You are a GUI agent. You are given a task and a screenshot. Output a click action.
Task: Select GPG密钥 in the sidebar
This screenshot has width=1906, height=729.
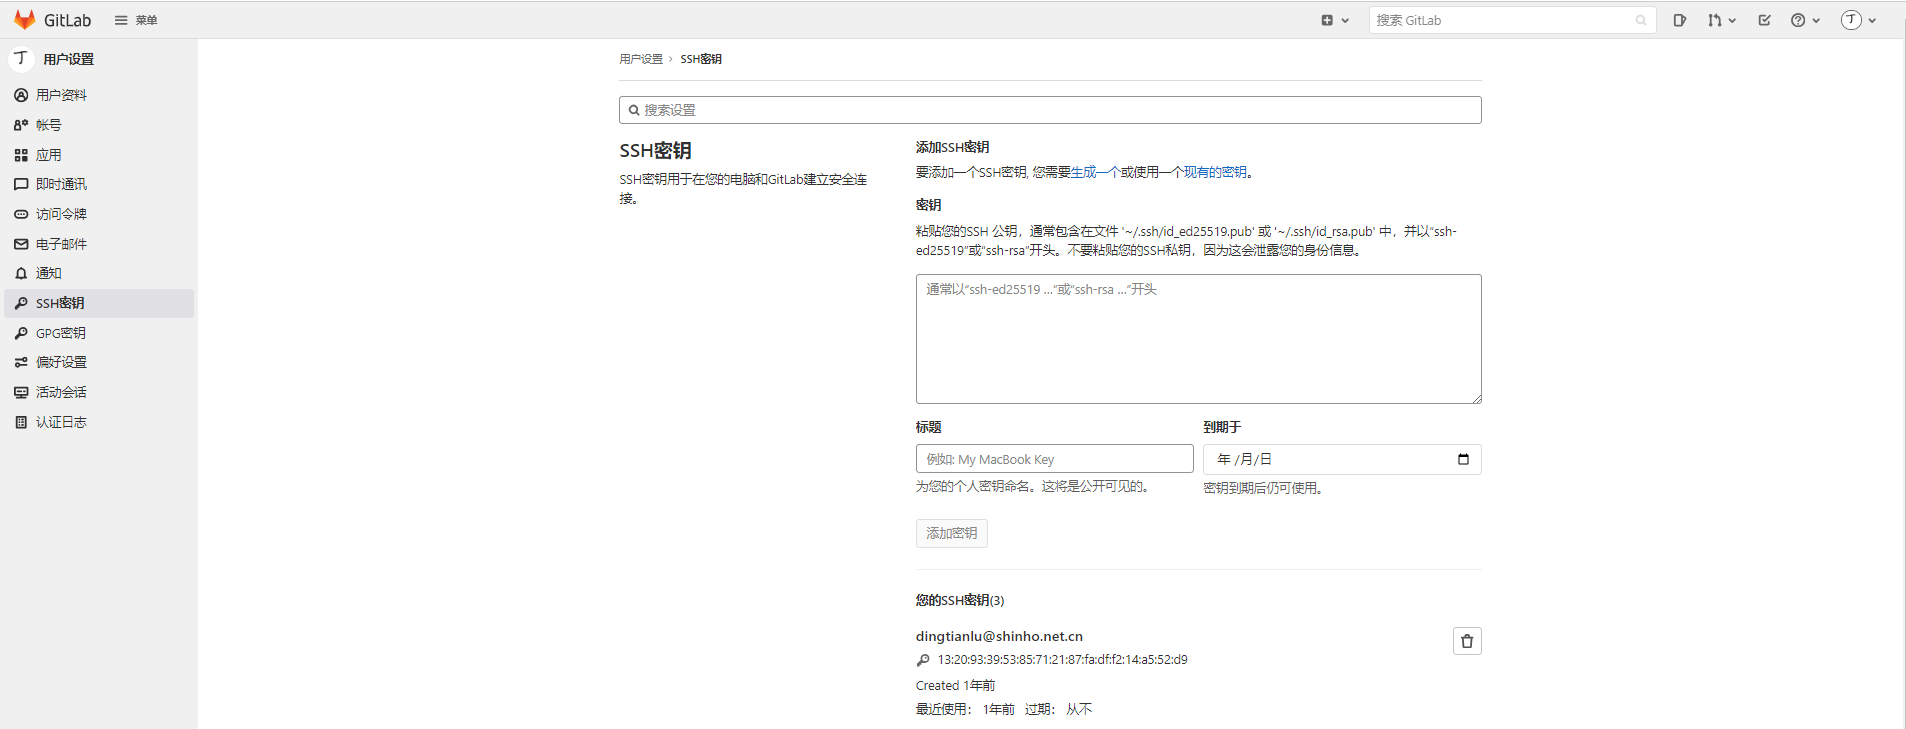60,333
